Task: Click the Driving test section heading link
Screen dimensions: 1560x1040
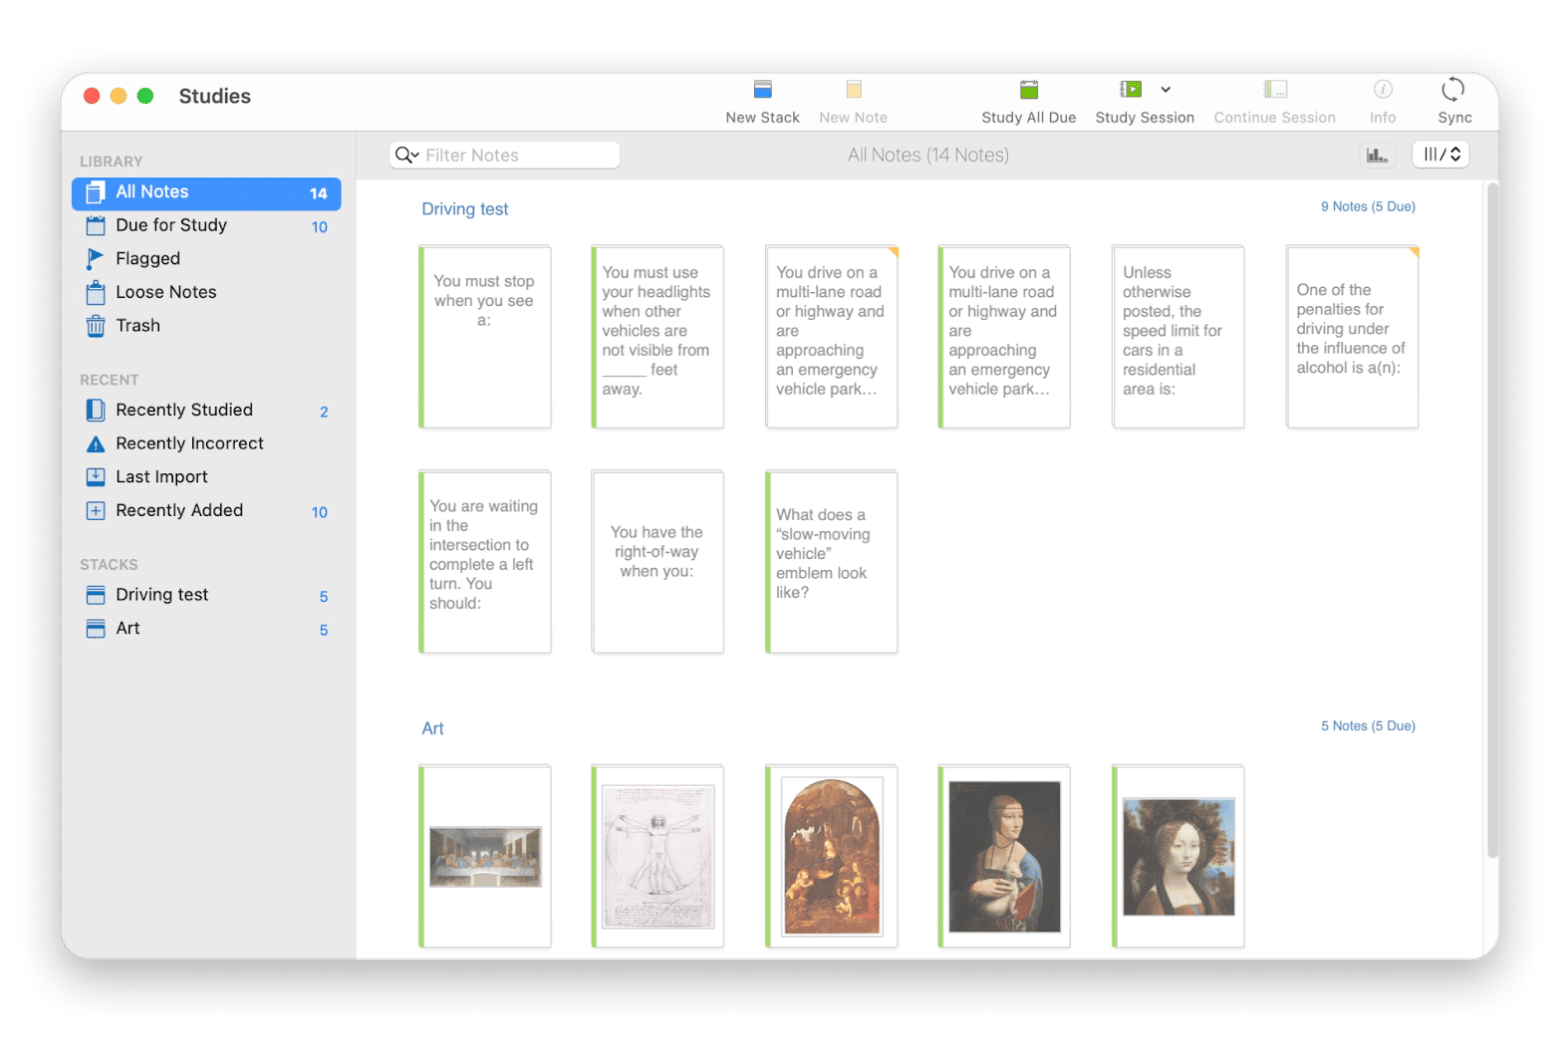Action: point(464,209)
